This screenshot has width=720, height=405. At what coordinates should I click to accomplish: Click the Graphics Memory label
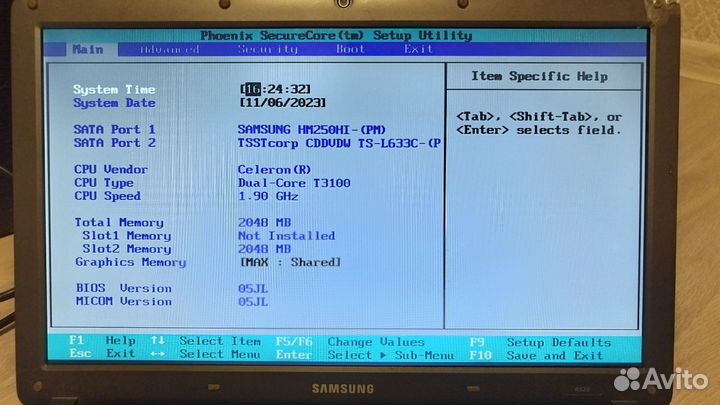coord(130,262)
